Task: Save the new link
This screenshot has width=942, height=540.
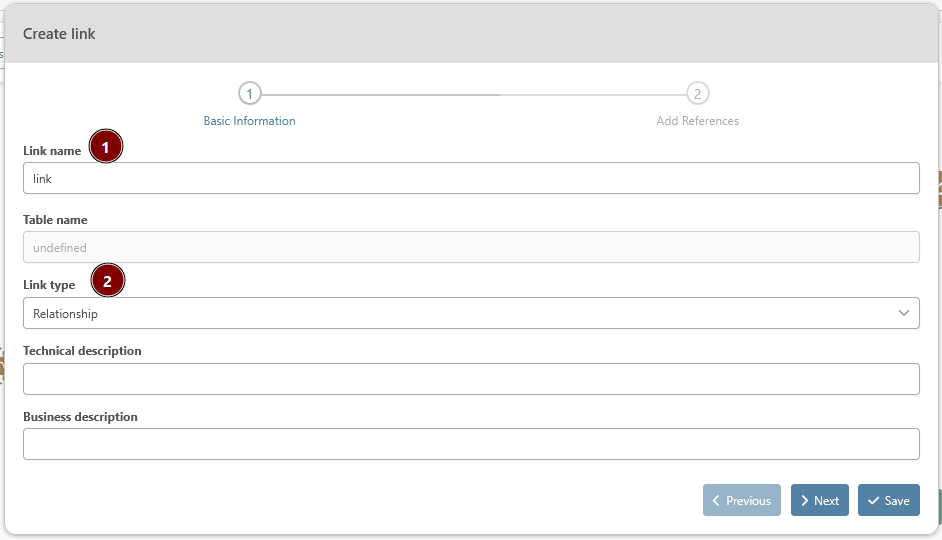Action: click(888, 501)
